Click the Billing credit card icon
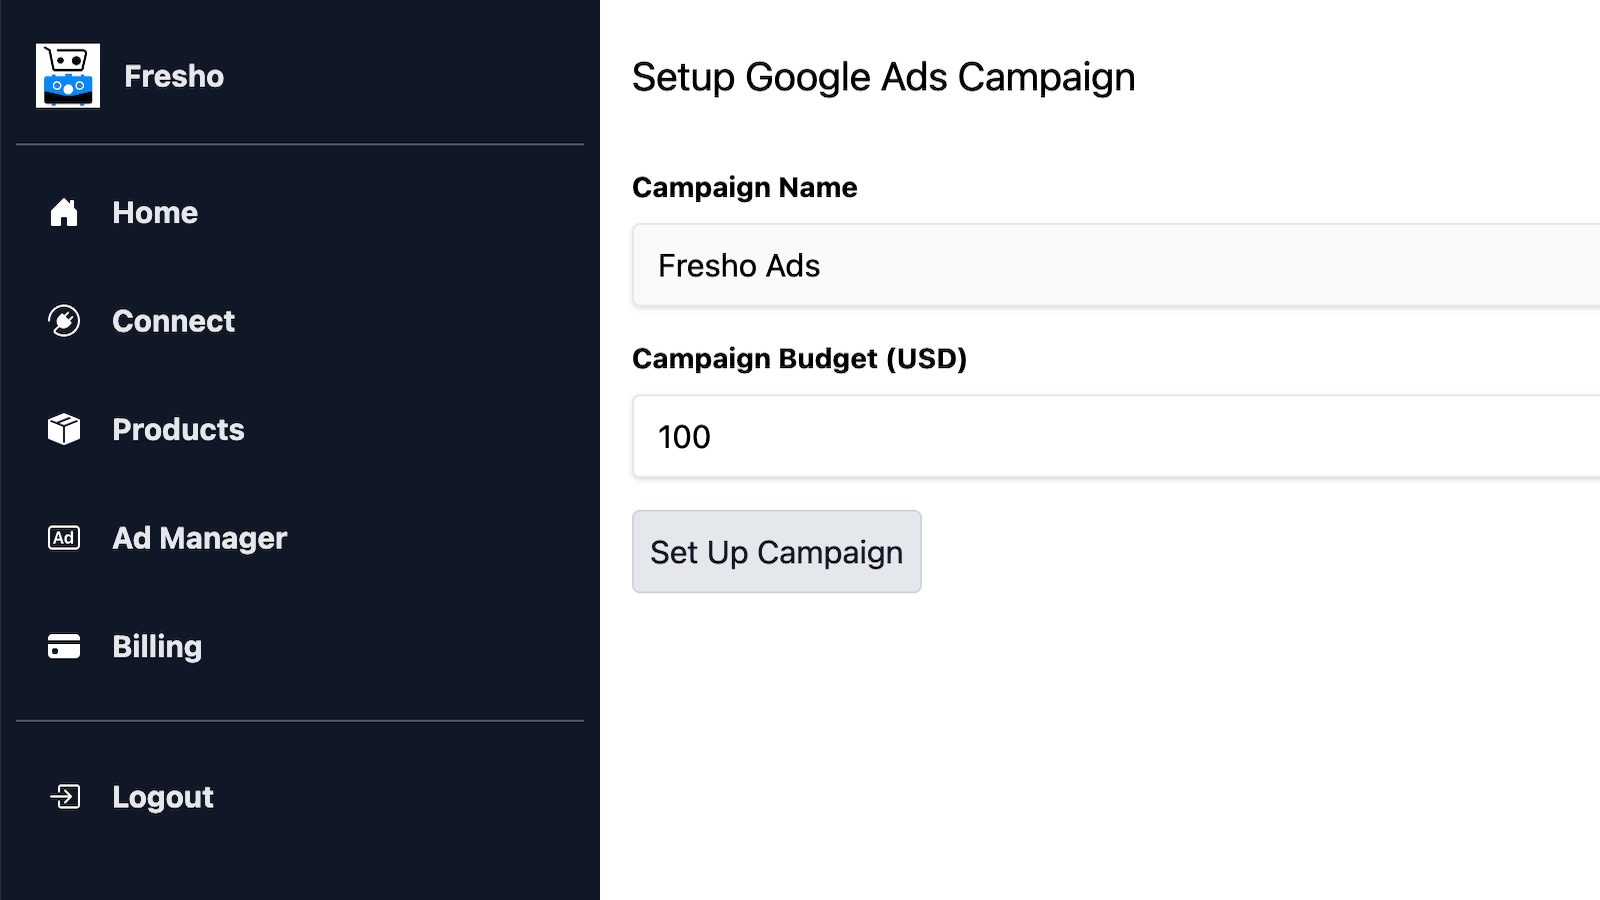The height and width of the screenshot is (900, 1600). (64, 646)
